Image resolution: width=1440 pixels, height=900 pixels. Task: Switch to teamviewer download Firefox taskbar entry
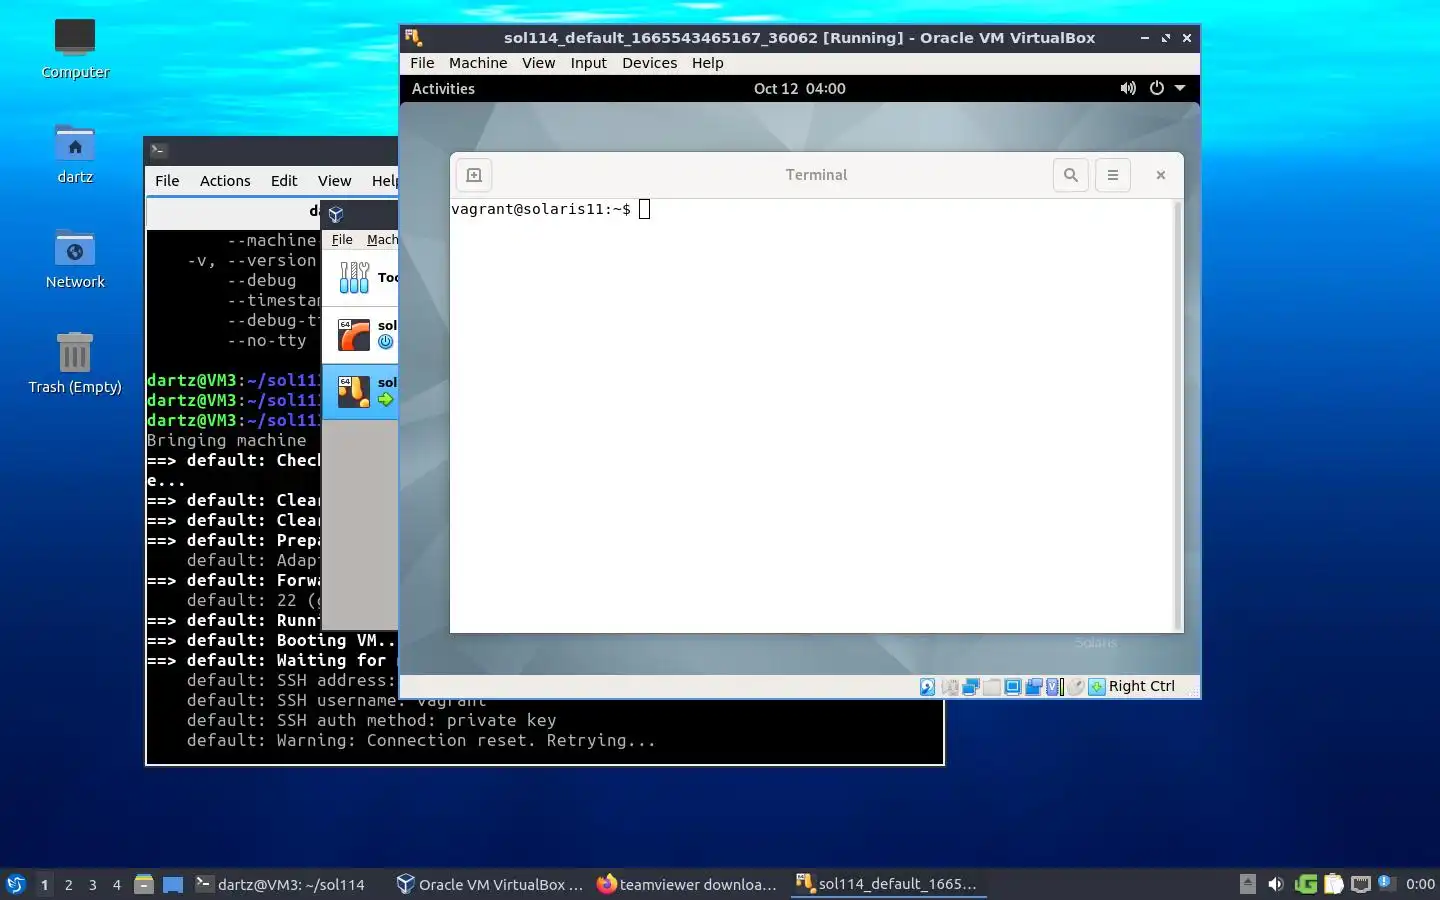click(688, 884)
